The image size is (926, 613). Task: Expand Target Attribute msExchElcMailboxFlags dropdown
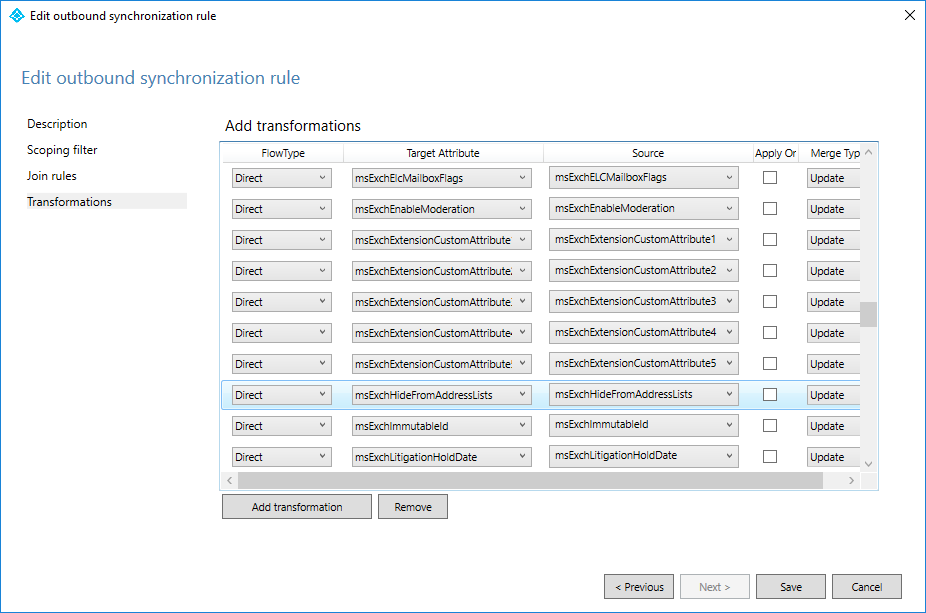[x=442, y=178]
